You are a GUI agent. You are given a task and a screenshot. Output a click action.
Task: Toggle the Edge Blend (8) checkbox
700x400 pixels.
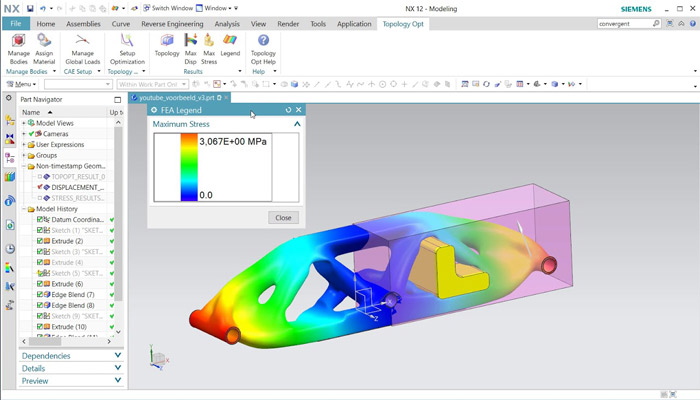[40, 305]
